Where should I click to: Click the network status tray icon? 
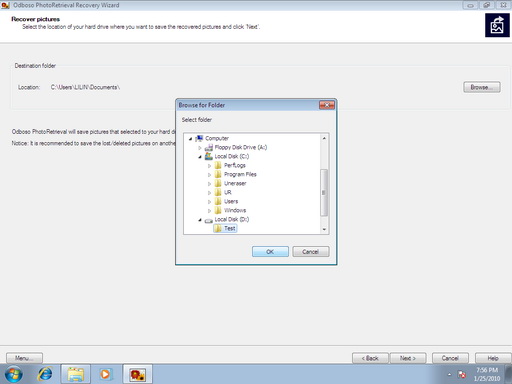click(462, 374)
